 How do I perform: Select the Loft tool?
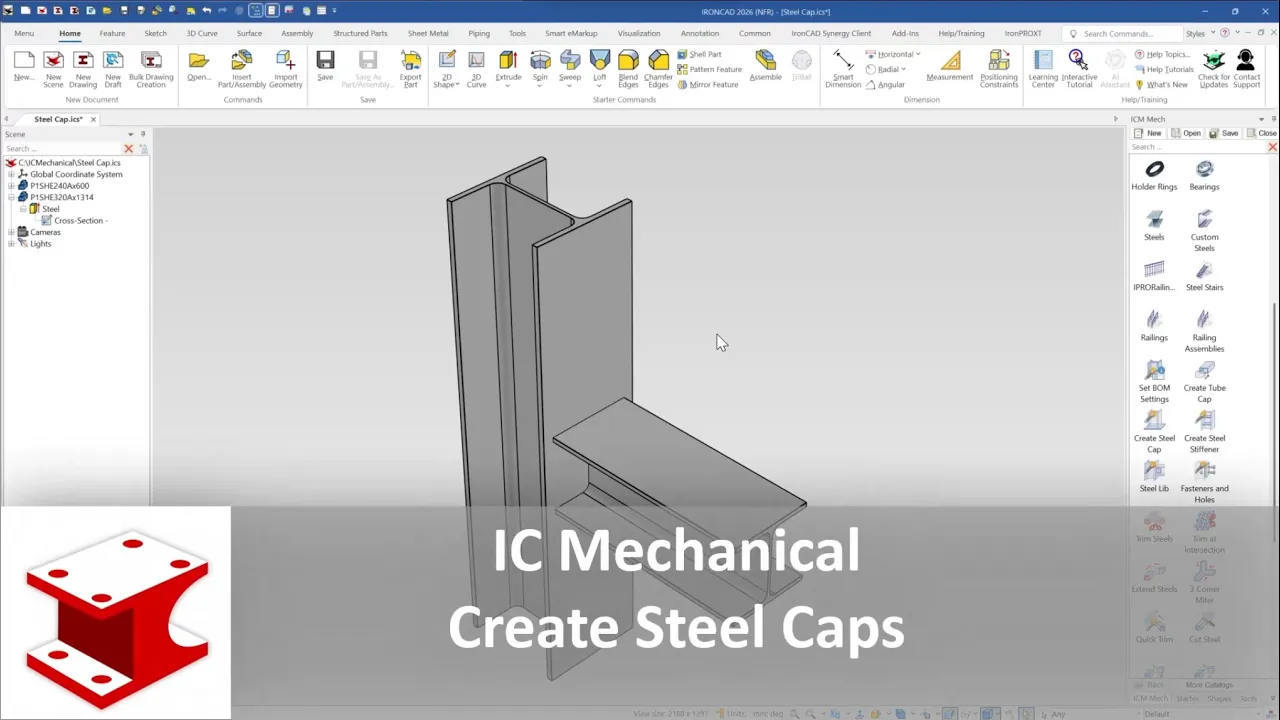tap(599, 68)
